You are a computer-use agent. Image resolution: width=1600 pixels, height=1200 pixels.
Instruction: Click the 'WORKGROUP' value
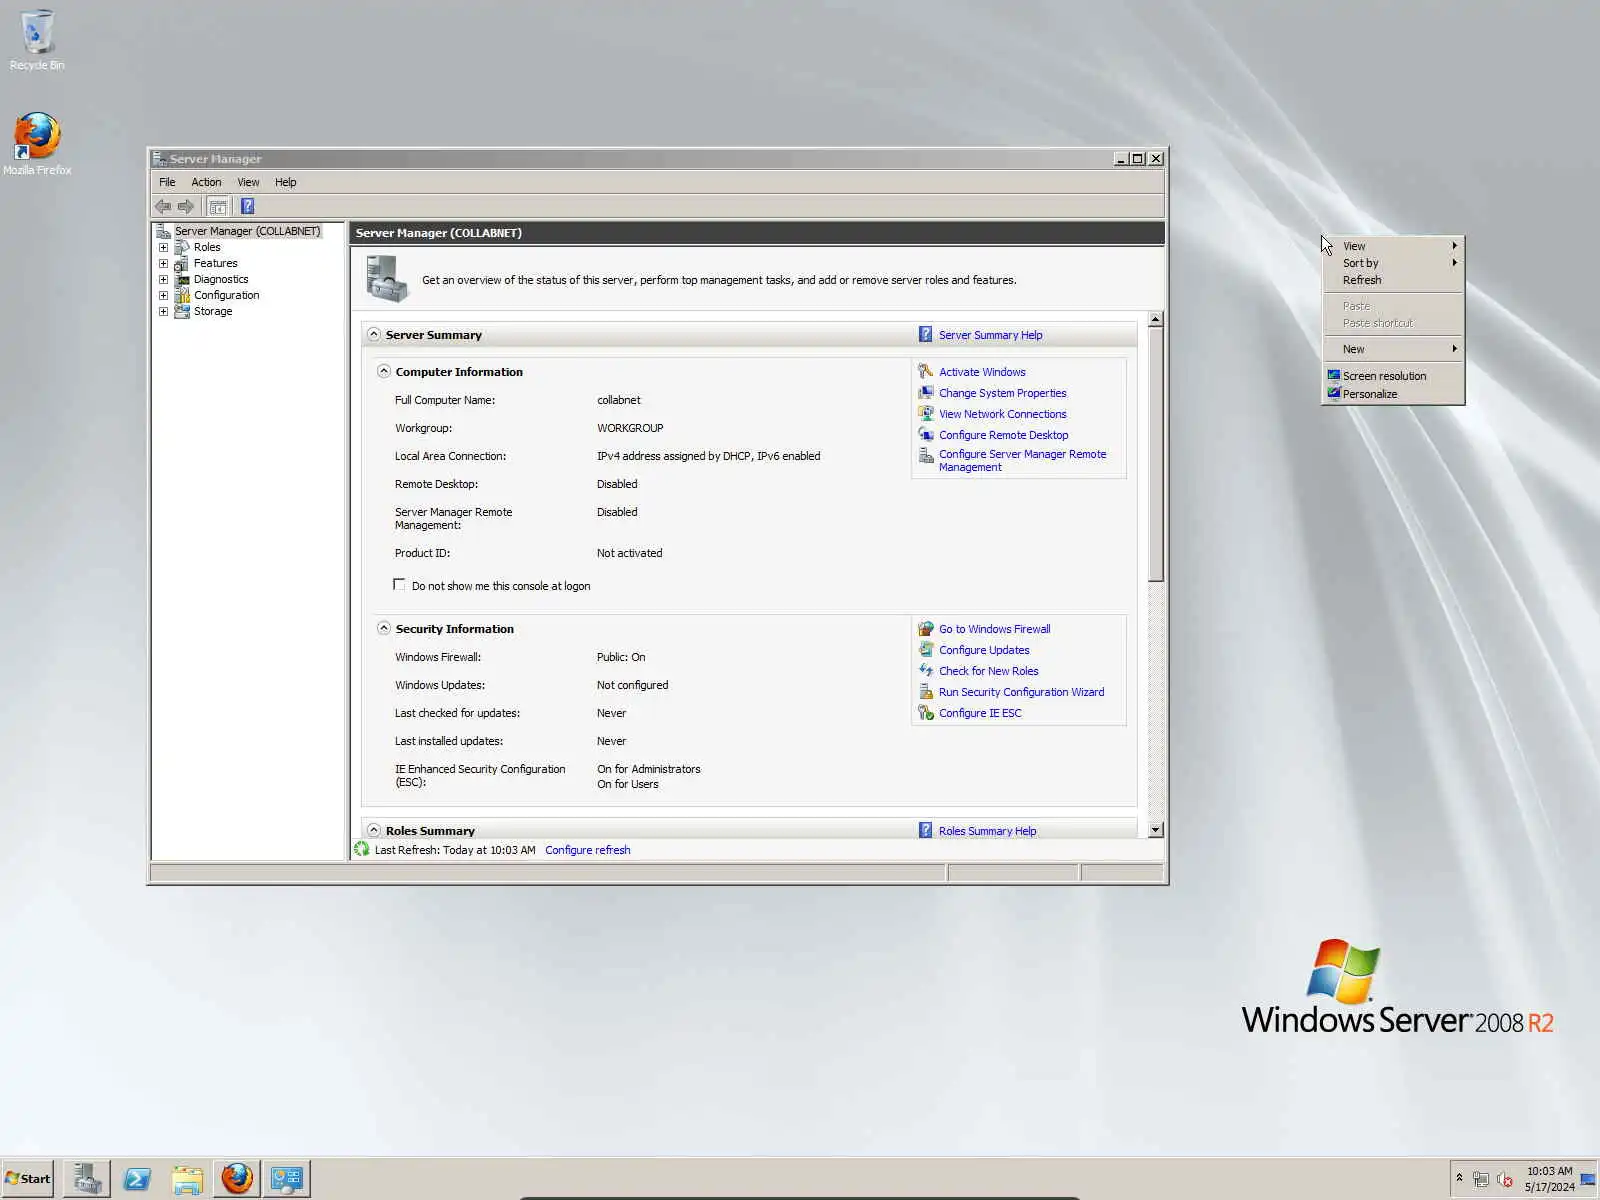[630, 428]
